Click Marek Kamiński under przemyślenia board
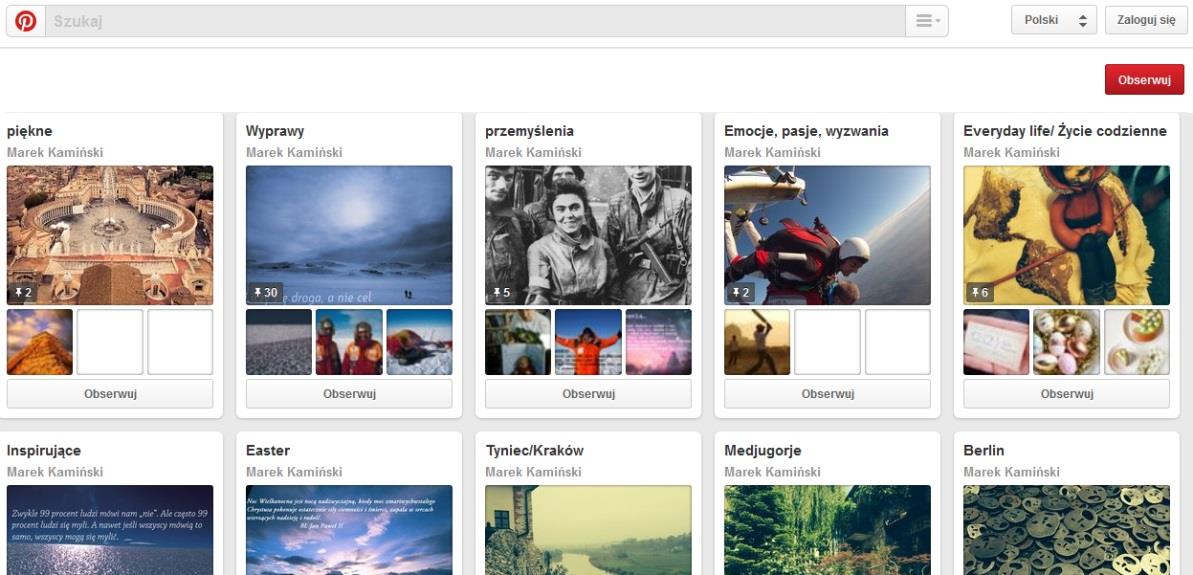This screenshot has width=1193, height=575. [x=533, y=152]
